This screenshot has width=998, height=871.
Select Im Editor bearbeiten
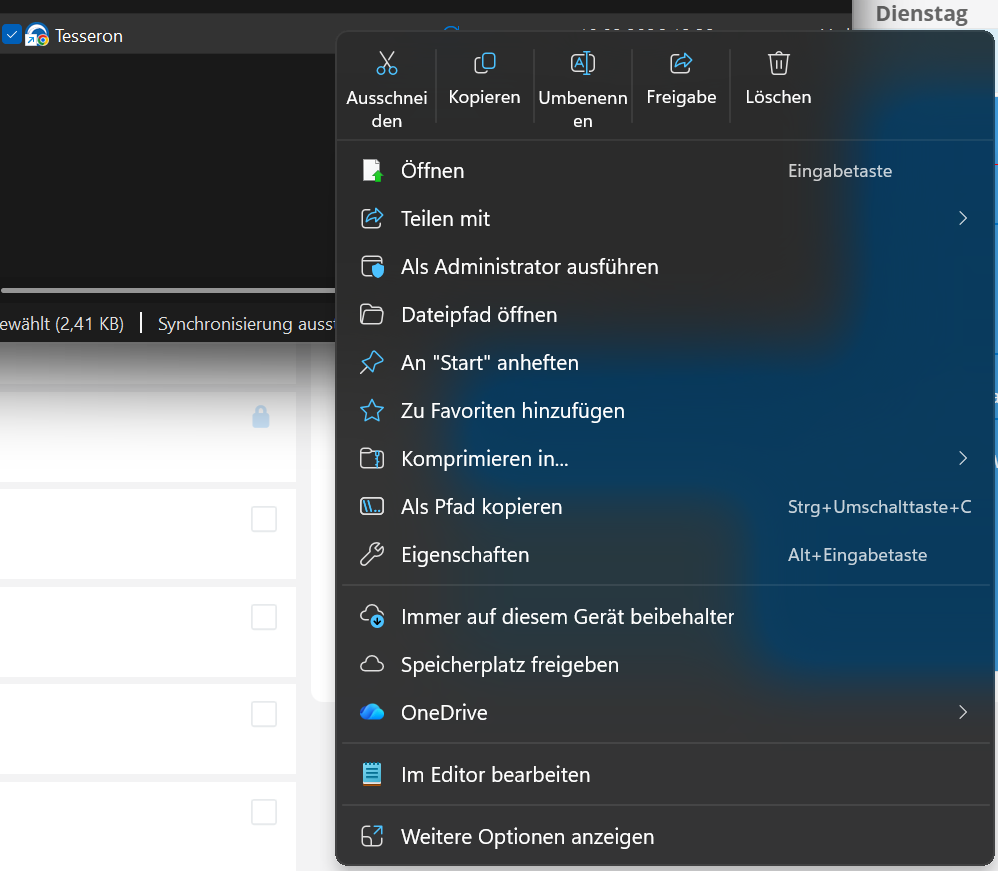(x=495, y=775)
